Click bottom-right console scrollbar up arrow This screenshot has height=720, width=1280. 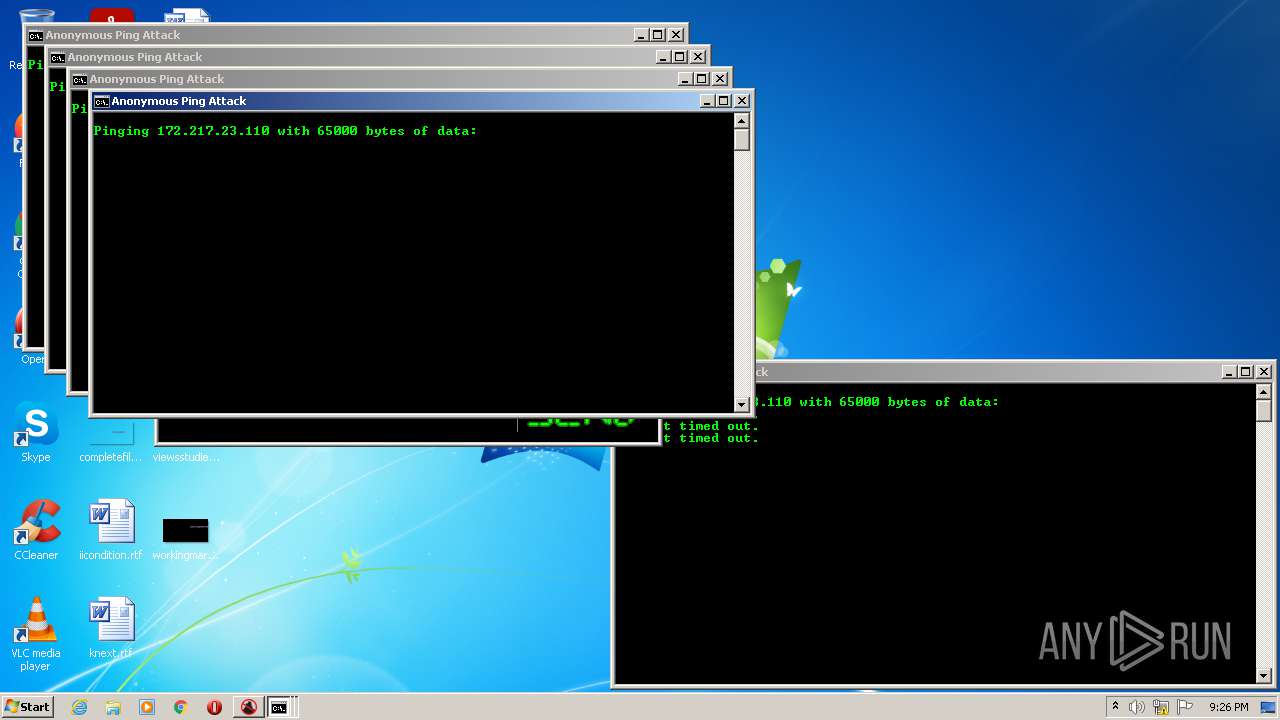[1264, 391]
